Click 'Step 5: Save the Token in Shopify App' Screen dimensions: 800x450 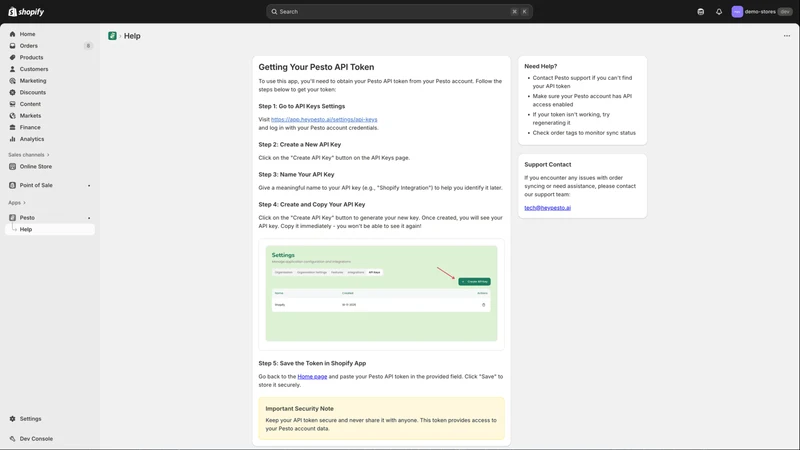tap(312, 363)
